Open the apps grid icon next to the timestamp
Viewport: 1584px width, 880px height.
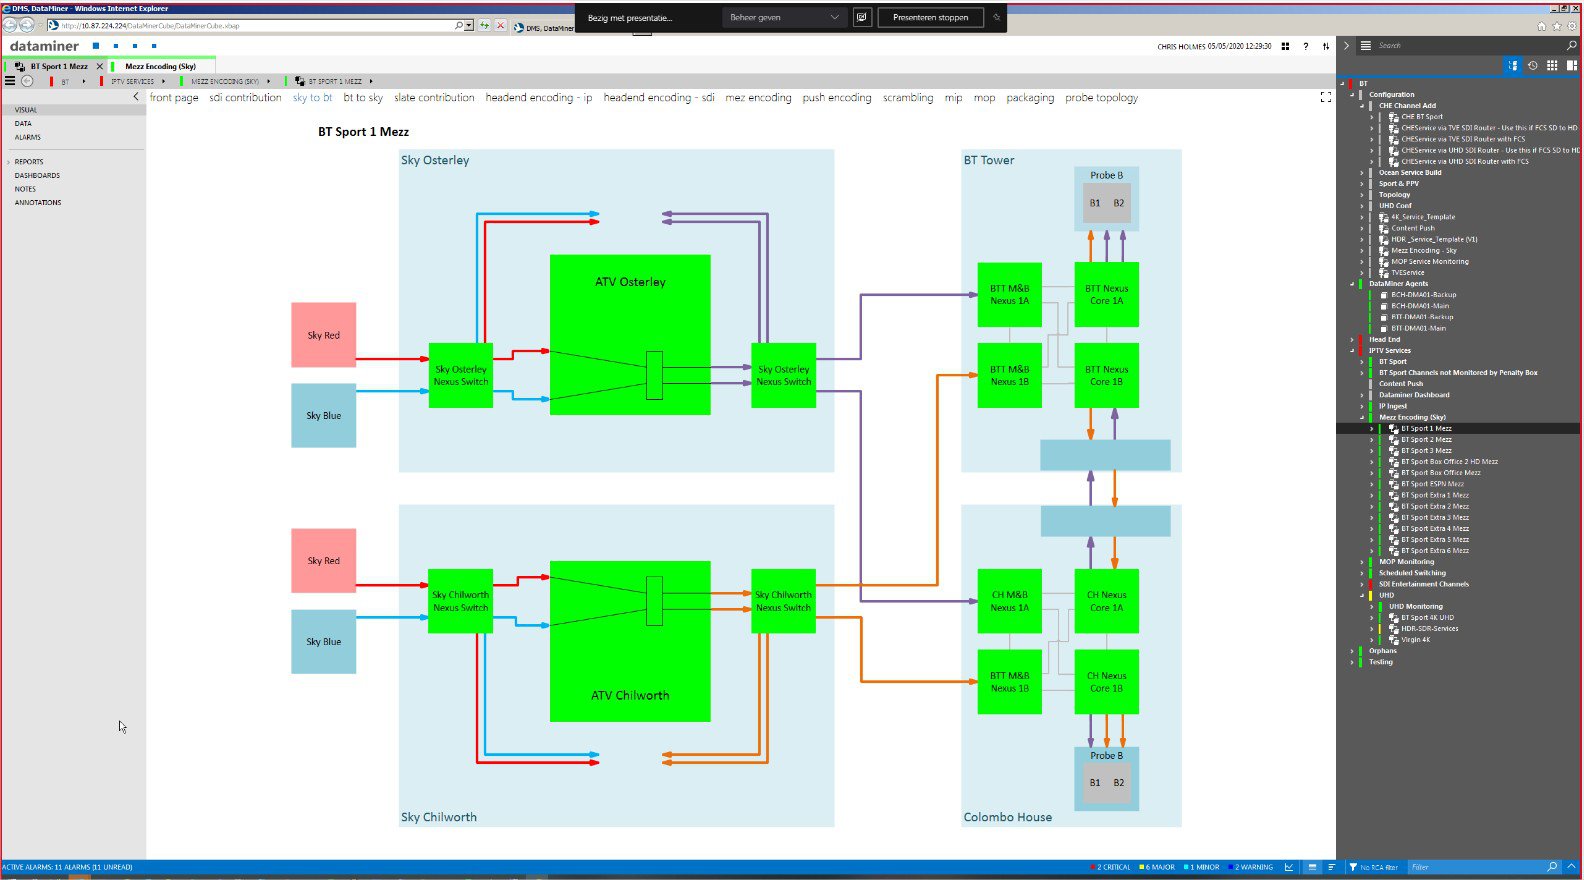[x=1285, y=46]
